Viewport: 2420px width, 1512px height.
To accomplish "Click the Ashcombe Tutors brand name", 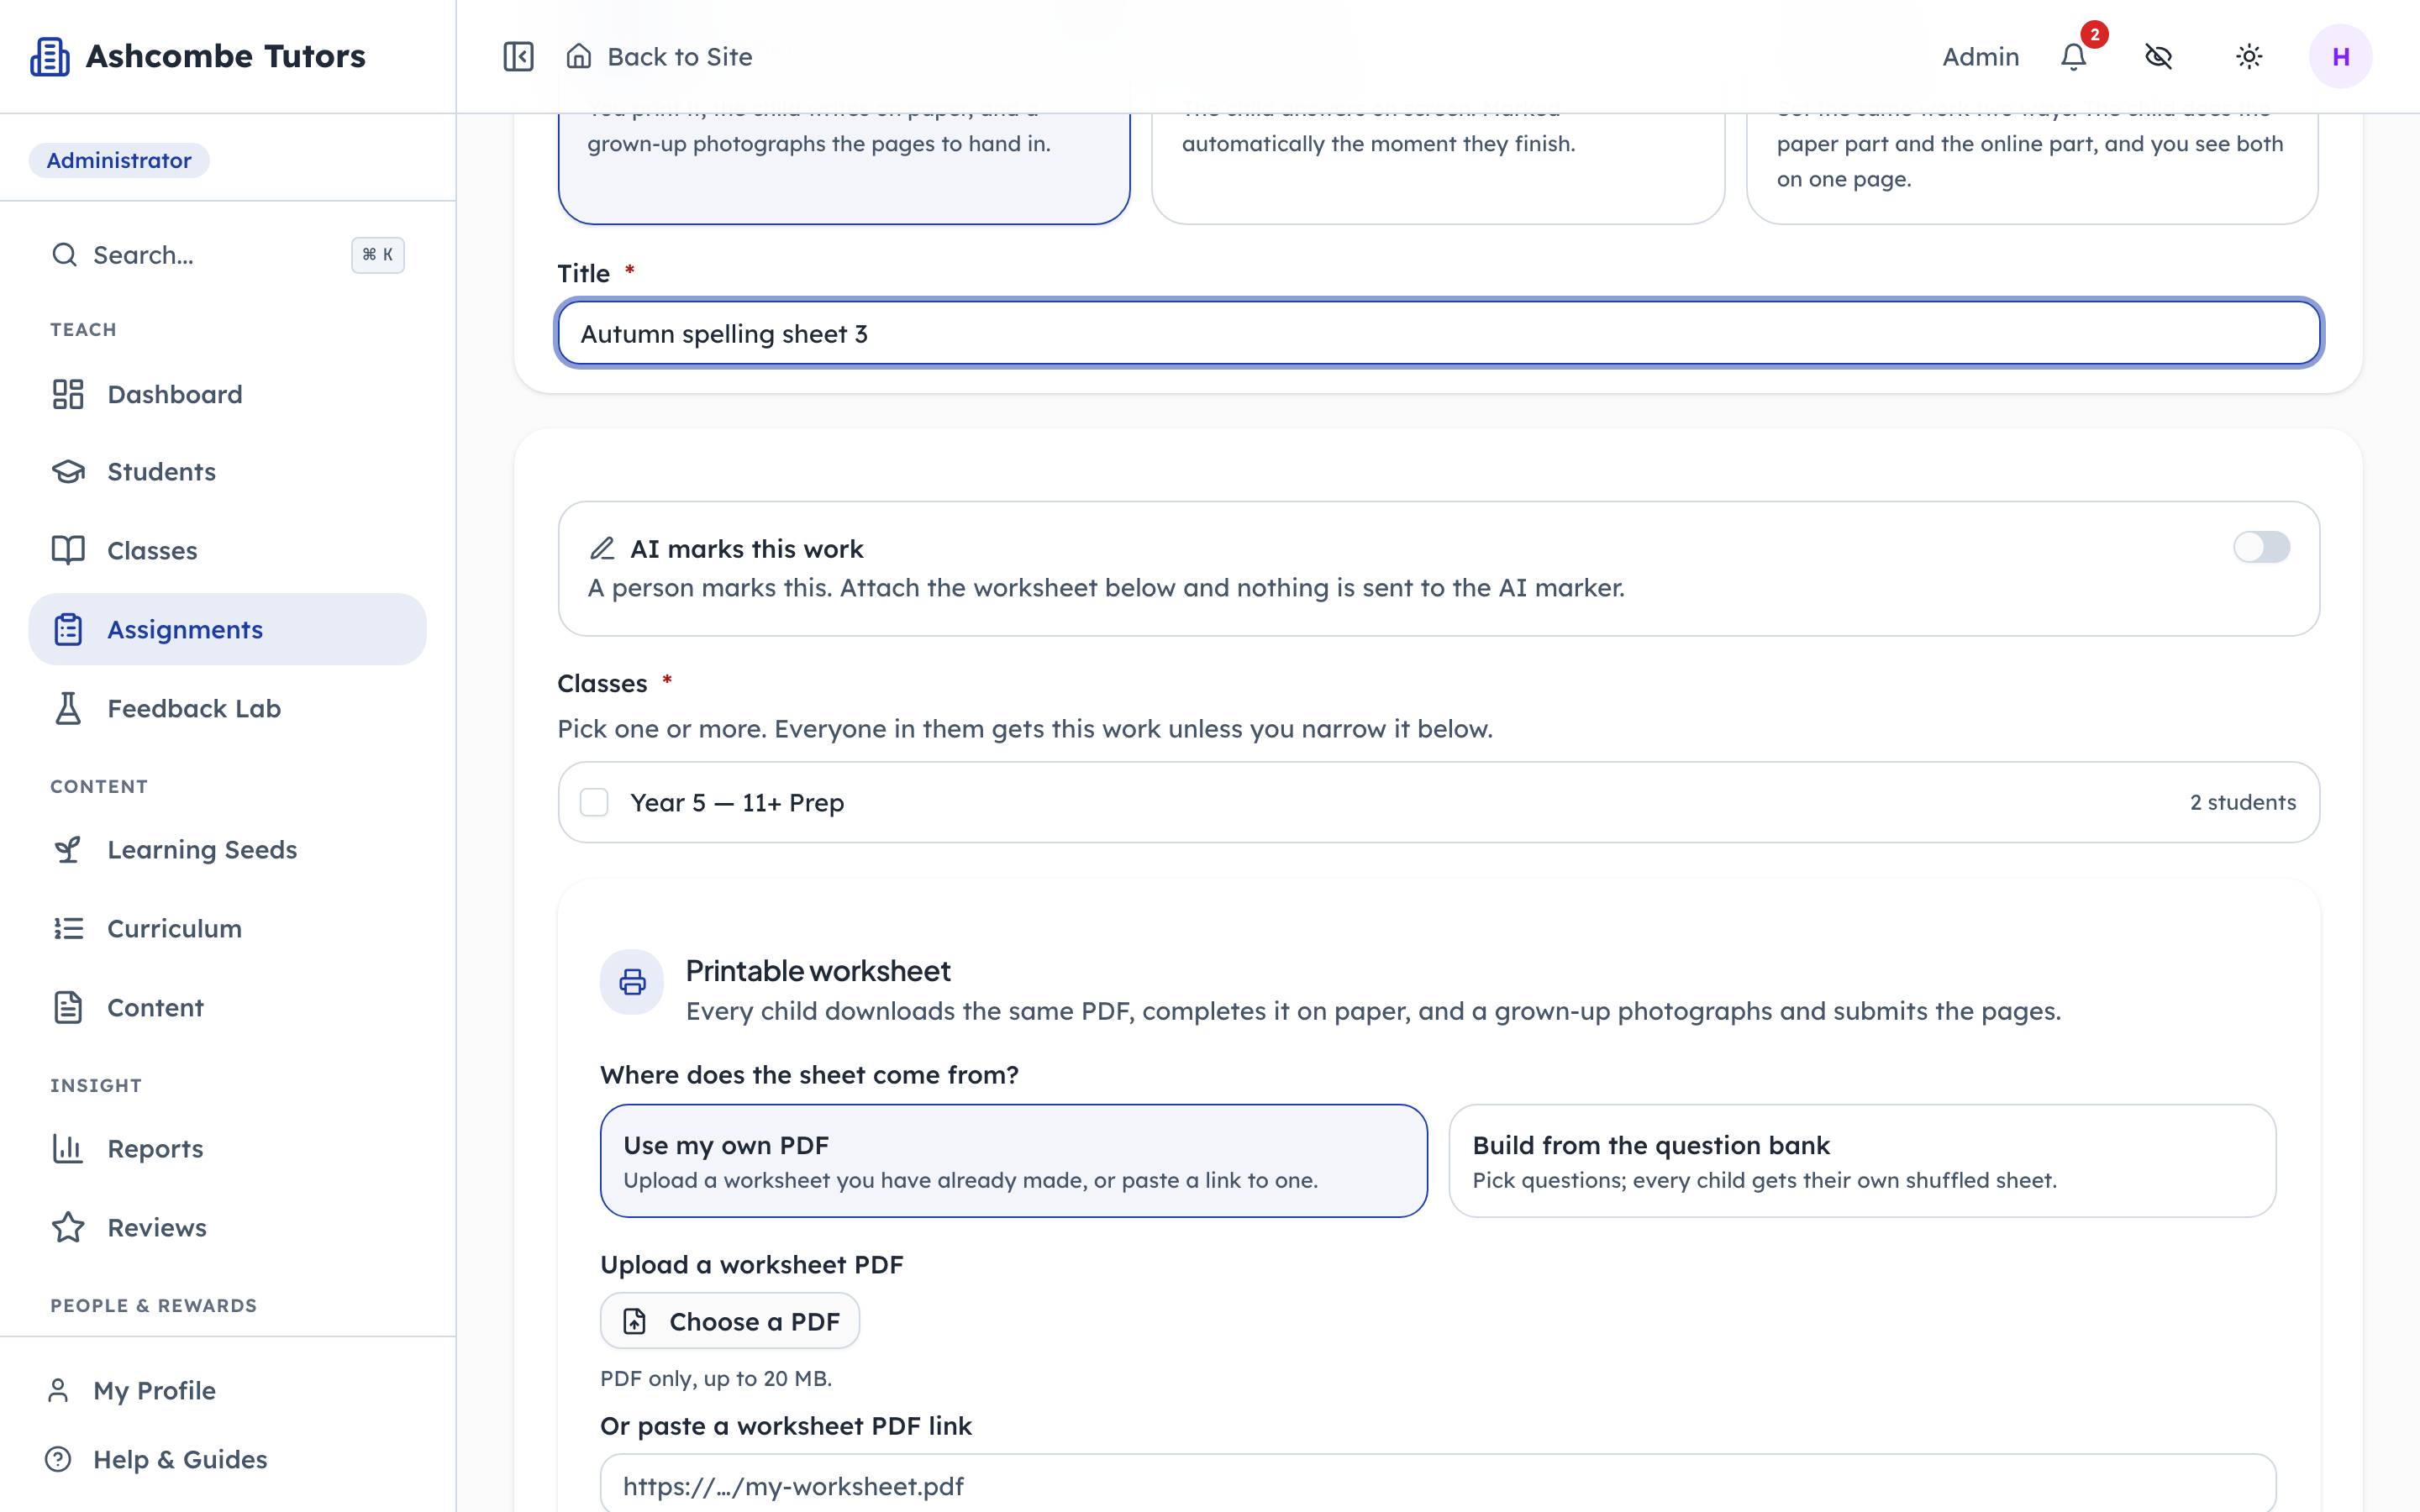I will (x=226, y=56).
